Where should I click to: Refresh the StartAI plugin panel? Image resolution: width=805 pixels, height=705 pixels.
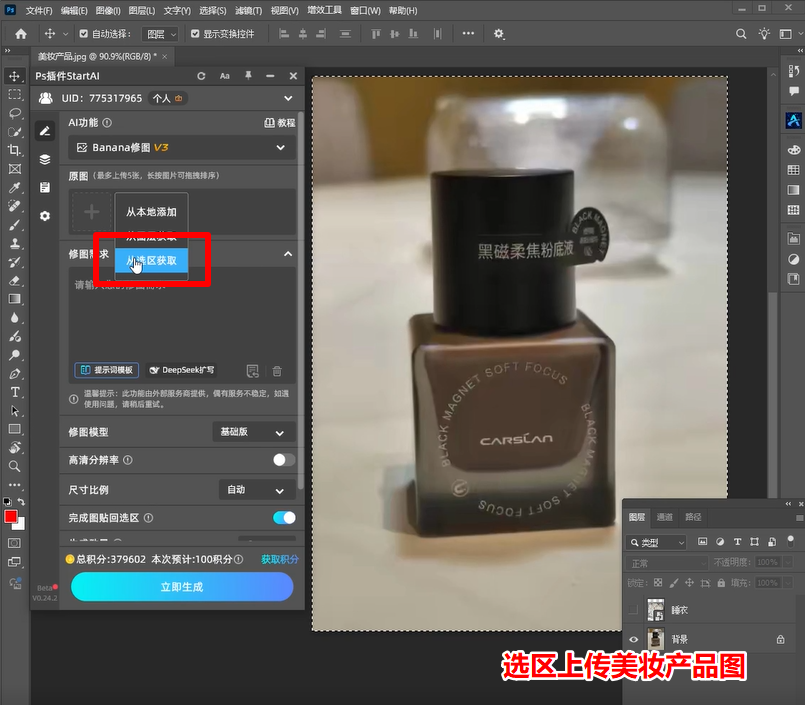(x=201, y=76)
